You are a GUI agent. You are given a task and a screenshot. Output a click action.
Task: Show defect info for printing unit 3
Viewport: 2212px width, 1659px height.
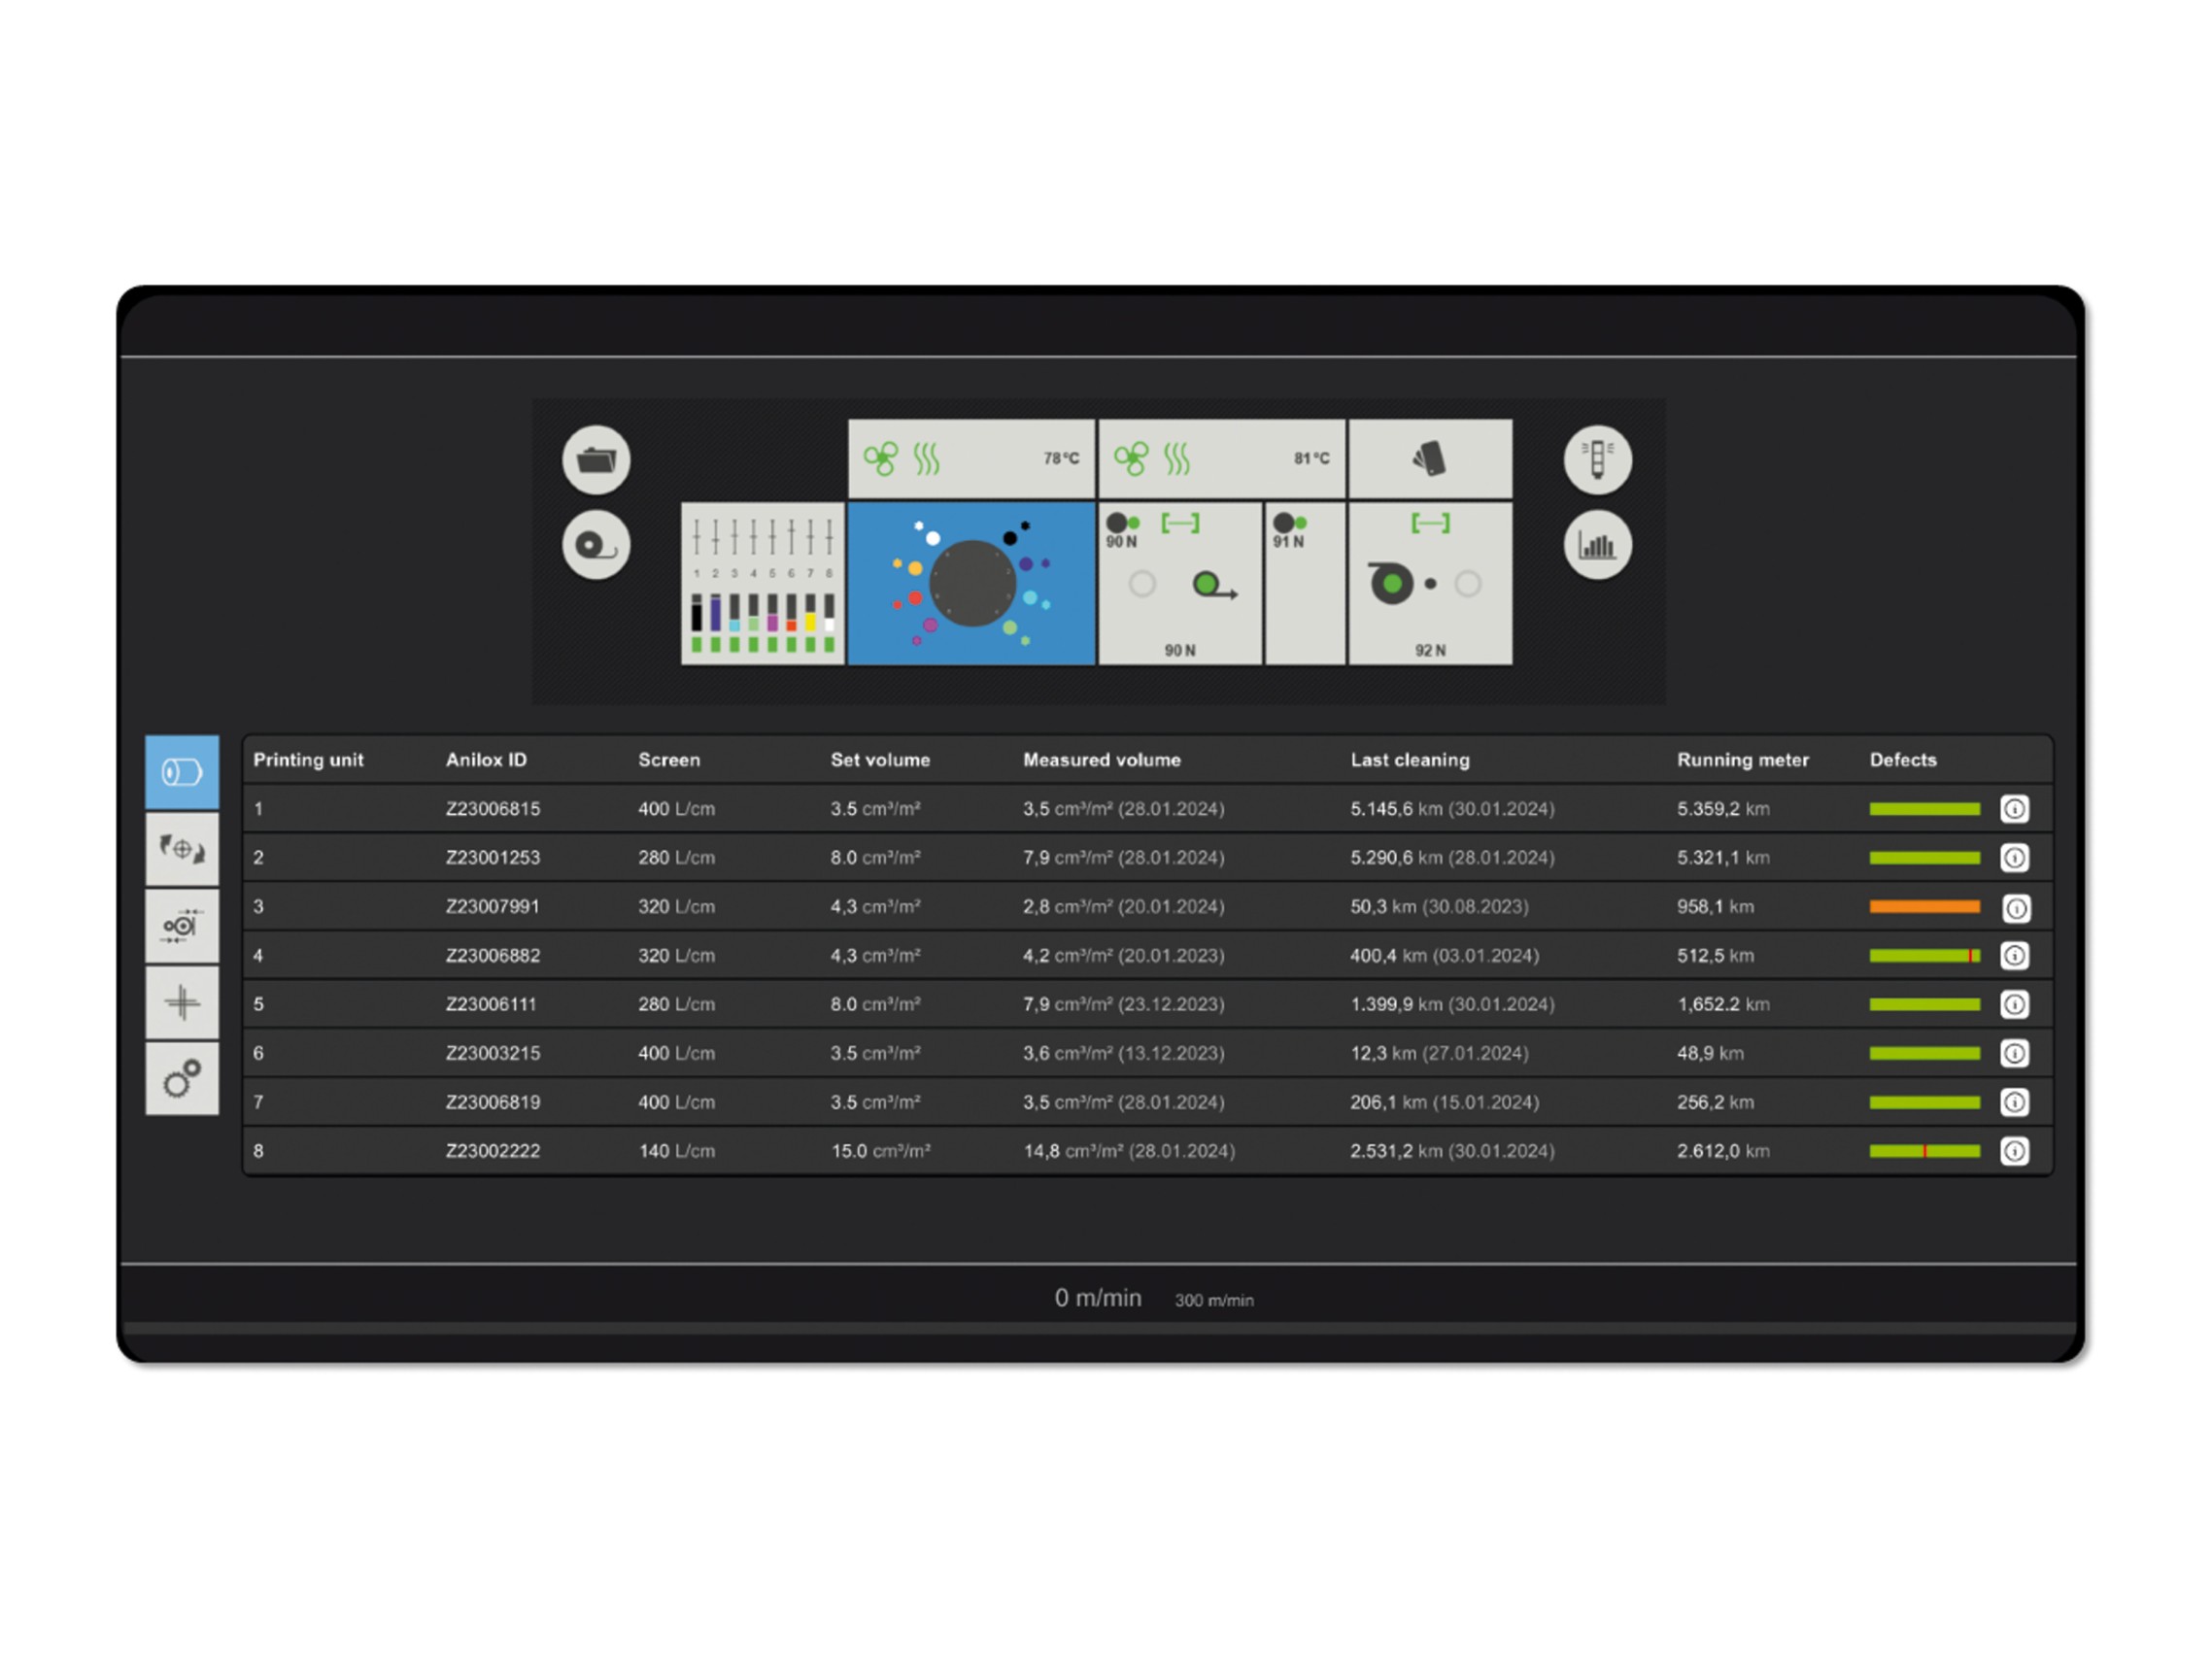pos(2015,908)
